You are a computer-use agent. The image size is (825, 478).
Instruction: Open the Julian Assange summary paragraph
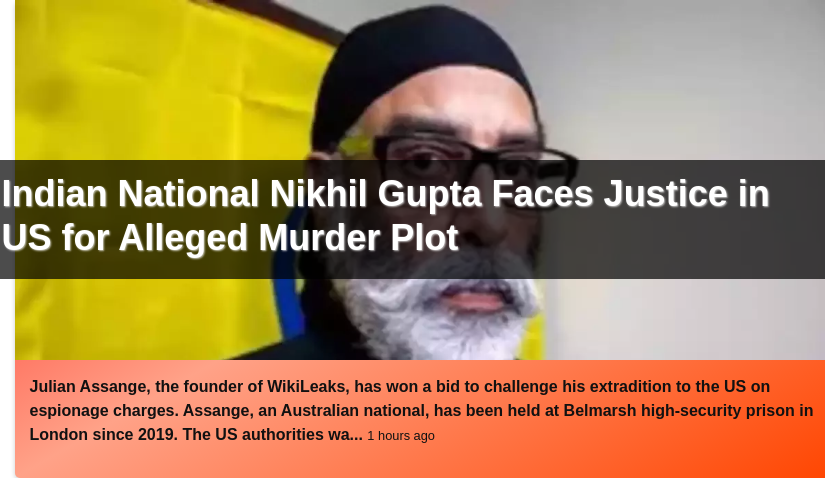tap(421, 411)
